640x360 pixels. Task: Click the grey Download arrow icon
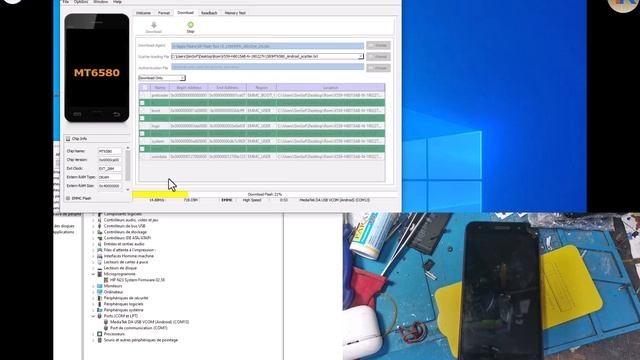point(154,25)
